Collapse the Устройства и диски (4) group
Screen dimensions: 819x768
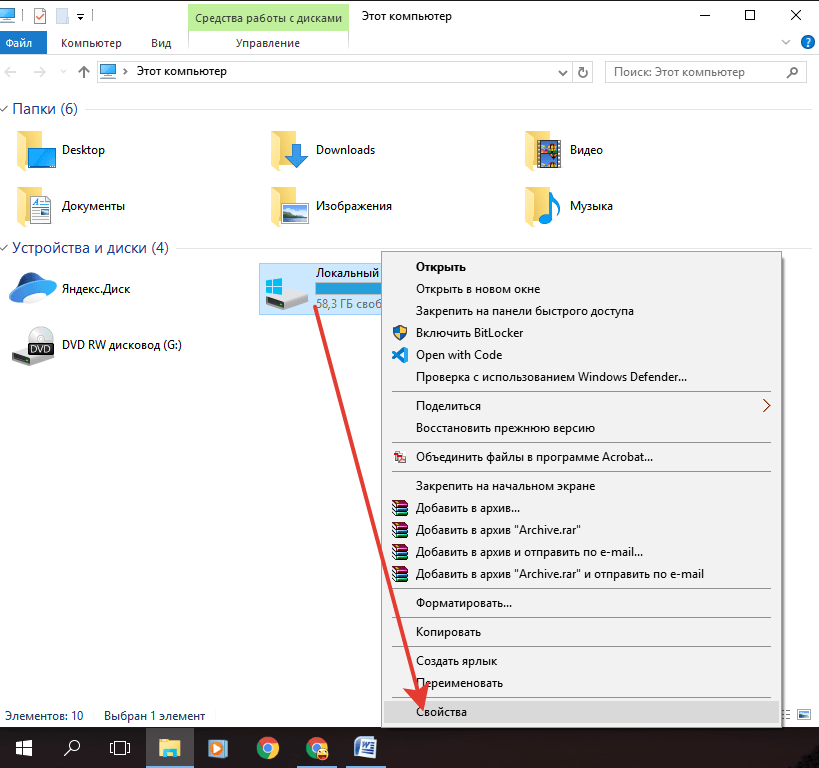(4, 248)
